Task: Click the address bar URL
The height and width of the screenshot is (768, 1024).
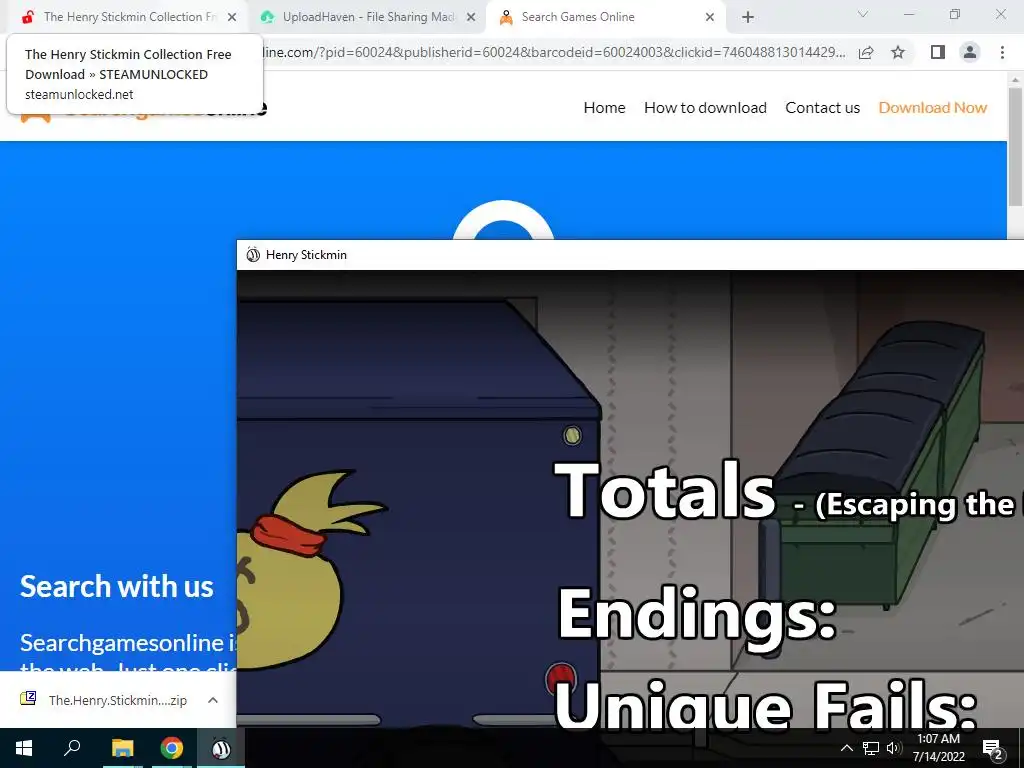Action: point(554,52)
